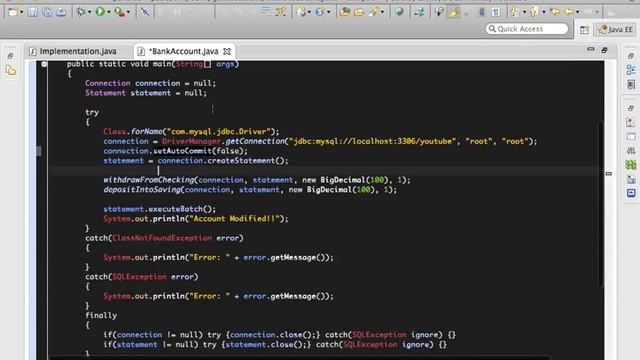Screen dimensions: 640x360
Task: Open the Data Source Explorer icon
Action: (x=631, y=165)
